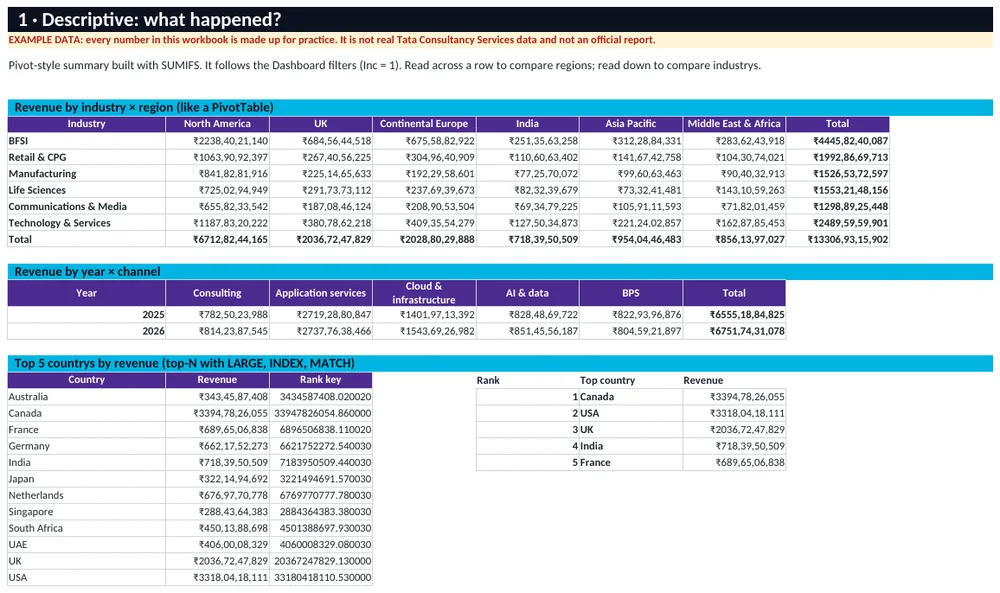Click 2025 Consulting value ₹782,50,23,988
Image resolution: width=1000 pixels, height=593 pixels.
(217, 315)
